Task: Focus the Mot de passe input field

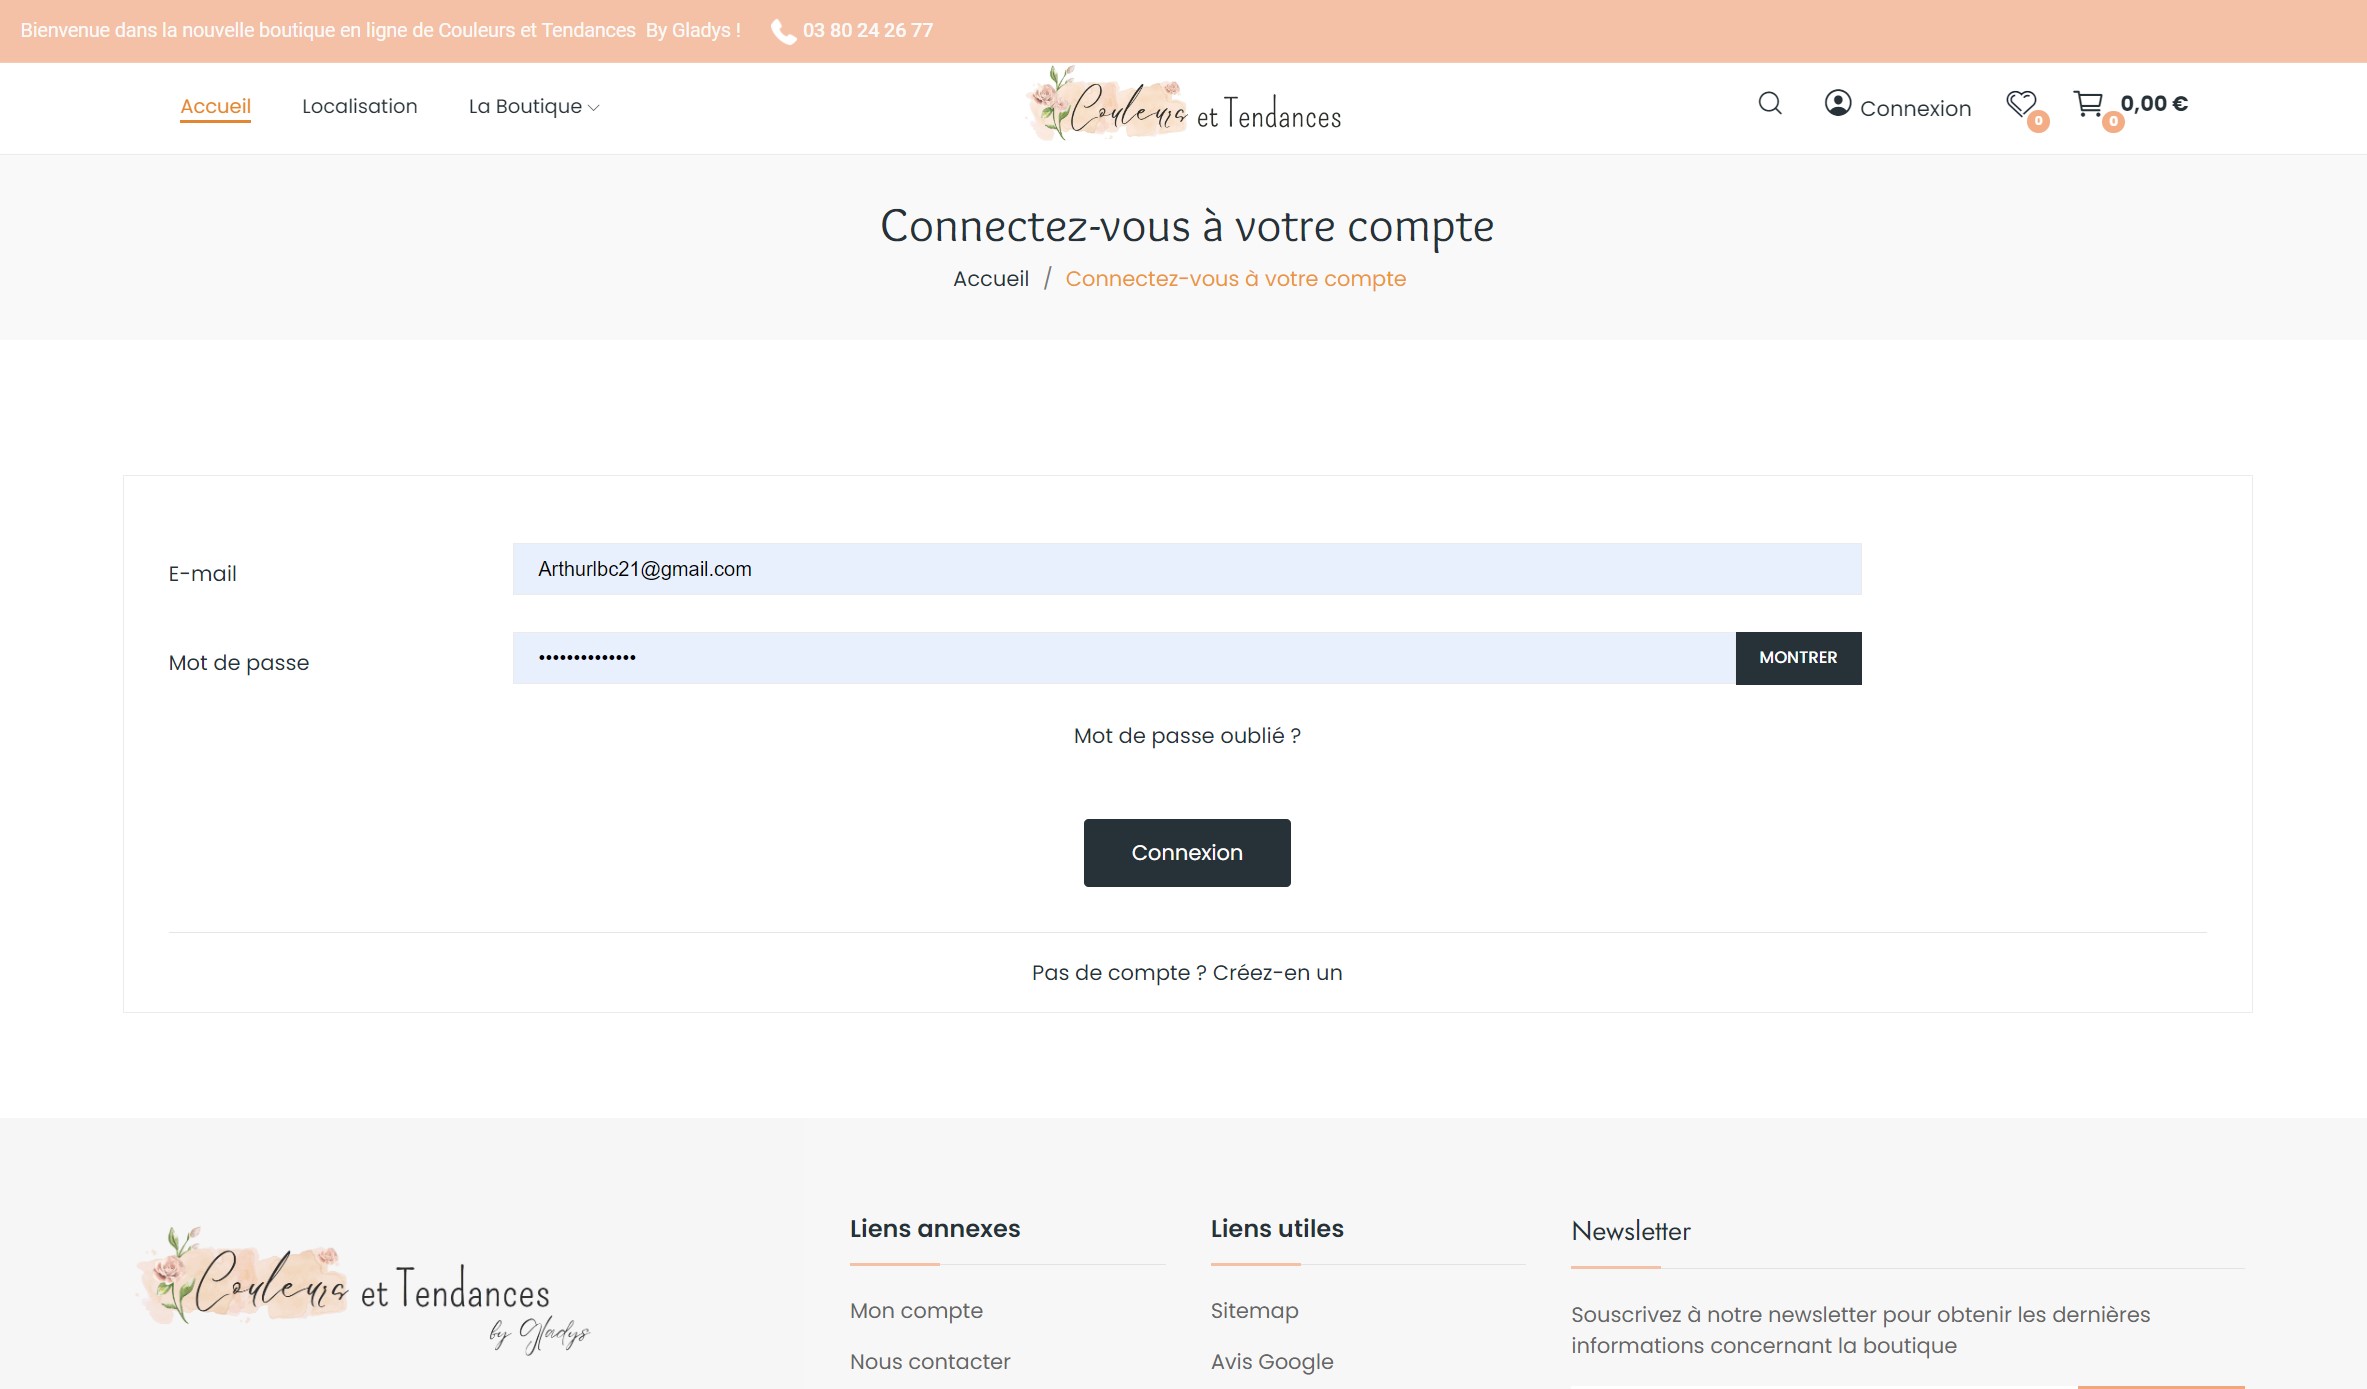Action: coord(1123,658)
